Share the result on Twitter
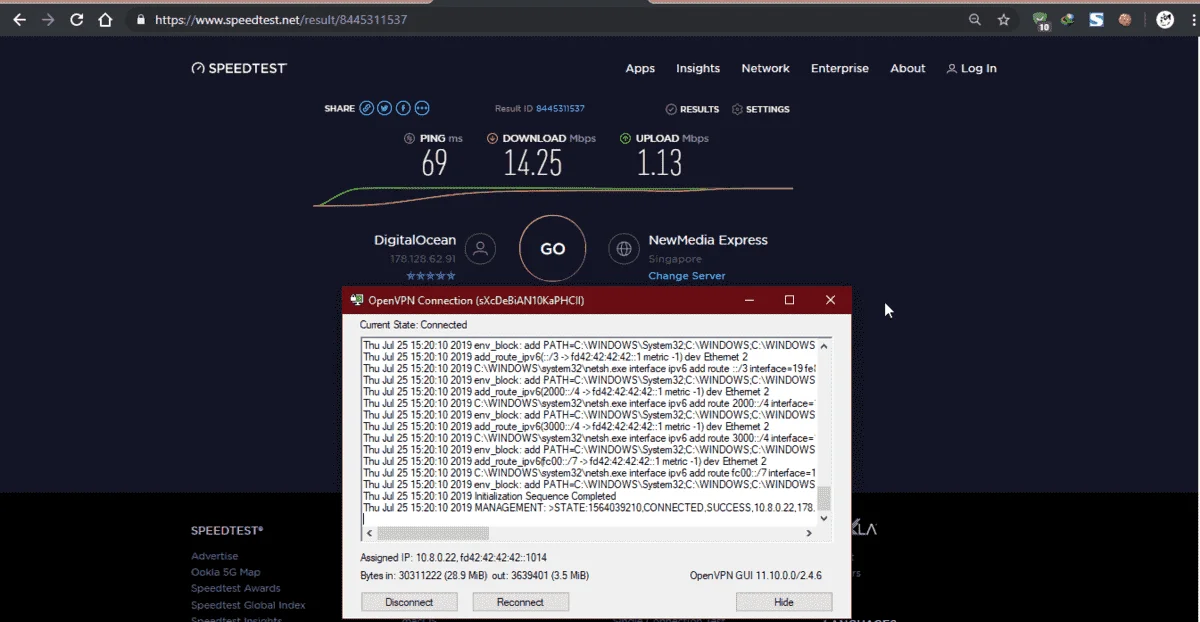Screen dimensions: 1200x622 [385, 108]
